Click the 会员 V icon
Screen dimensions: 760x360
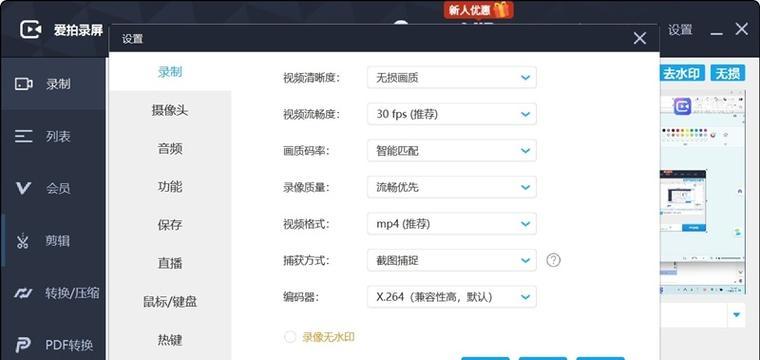tap(23, 188)
